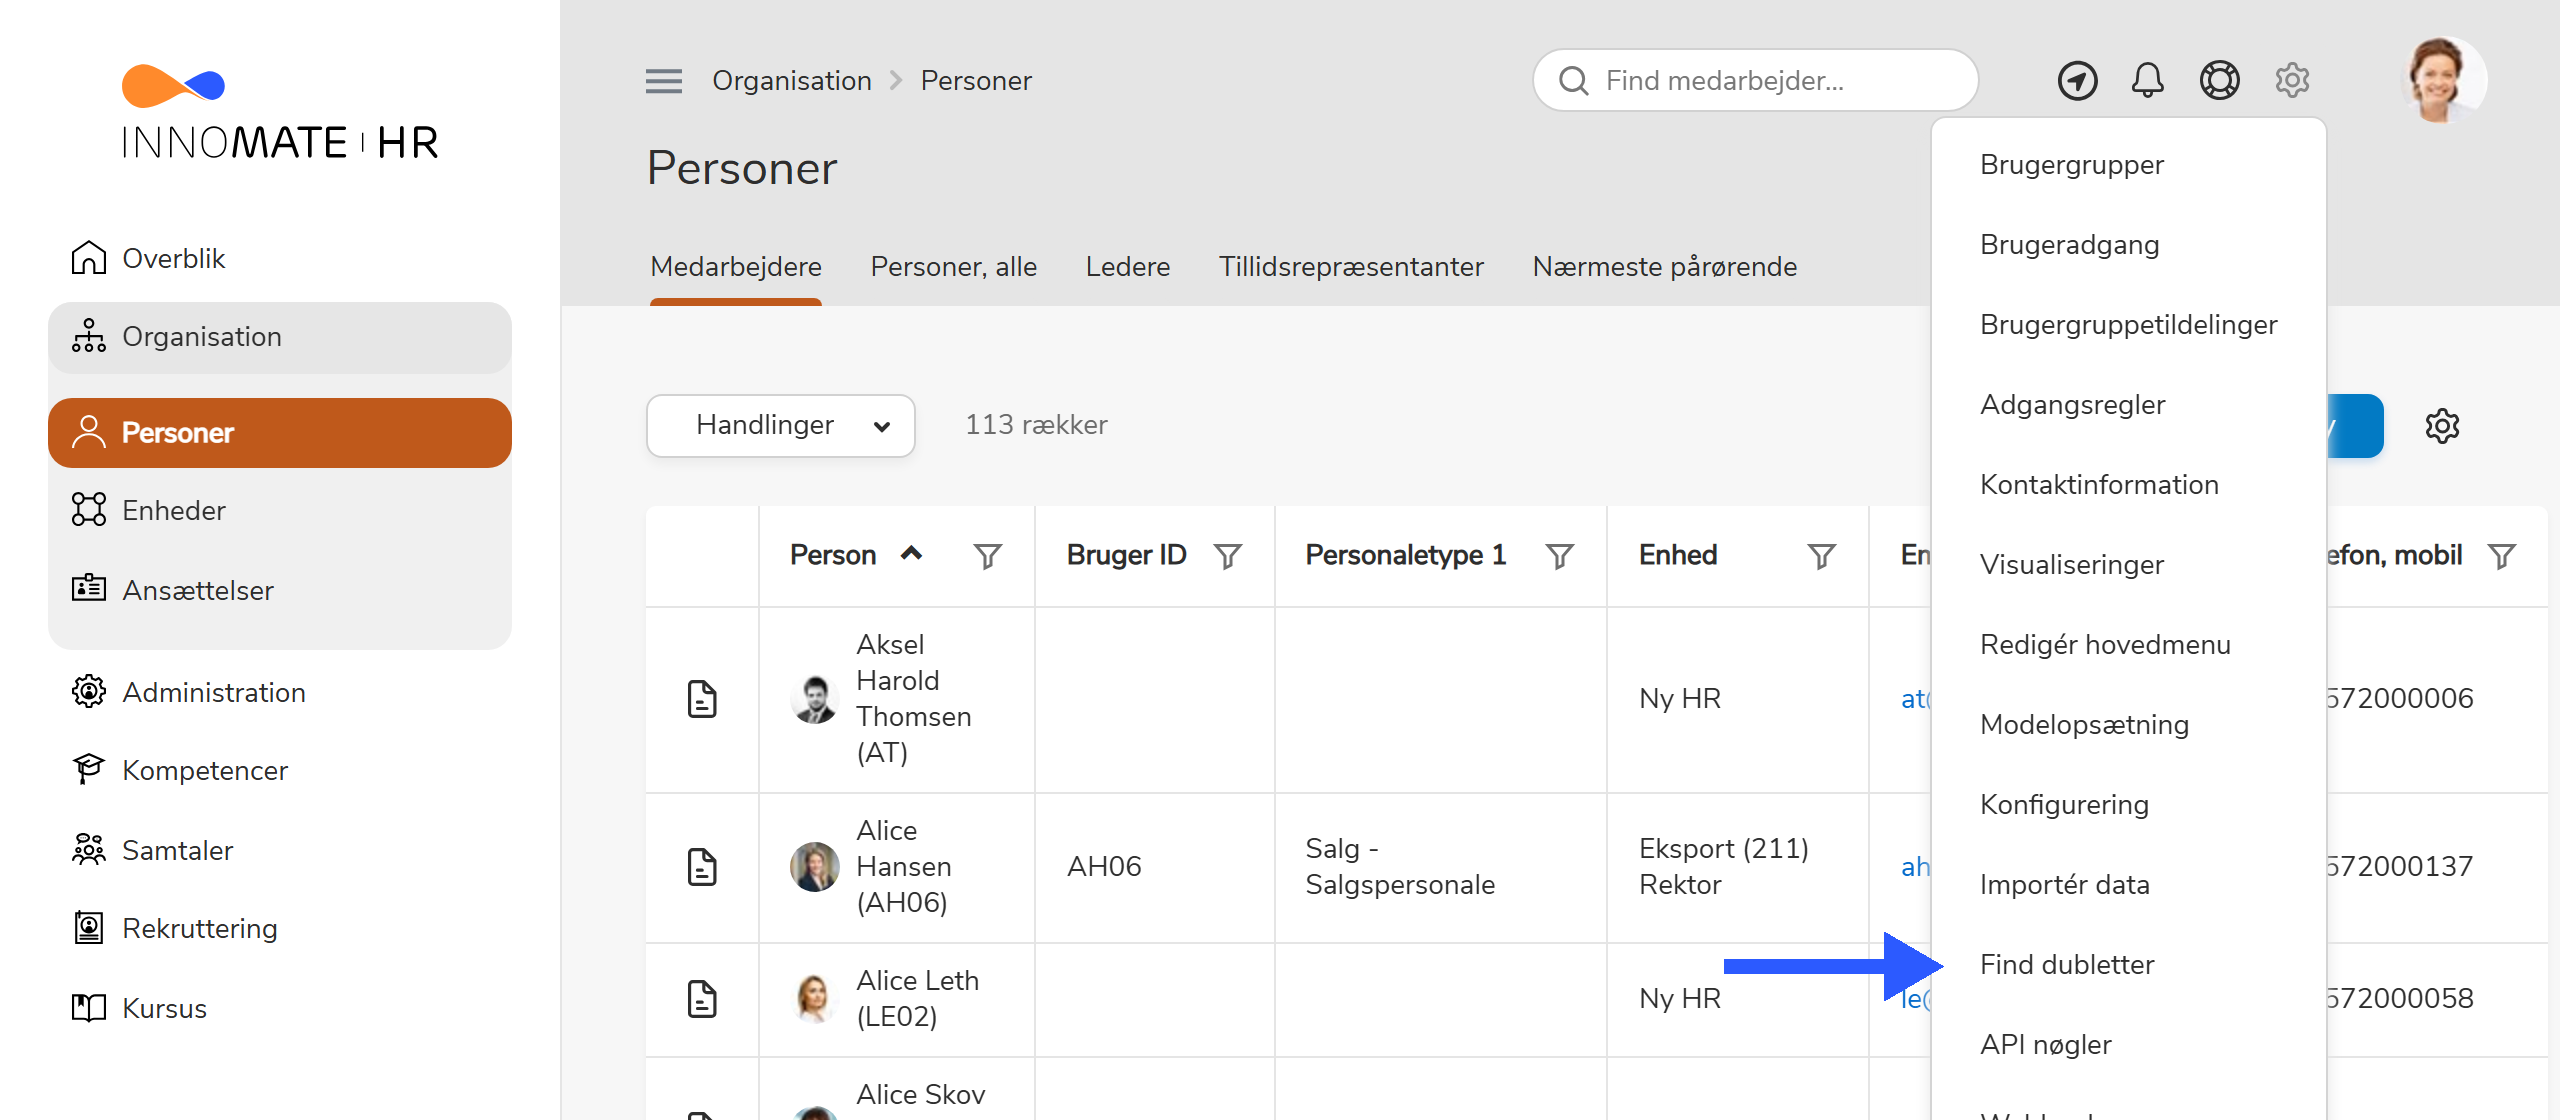The width and height of the screenshot is (2560, 1120).
Task: Click the Rekruttering portrait icon
Action: (89, 928)
